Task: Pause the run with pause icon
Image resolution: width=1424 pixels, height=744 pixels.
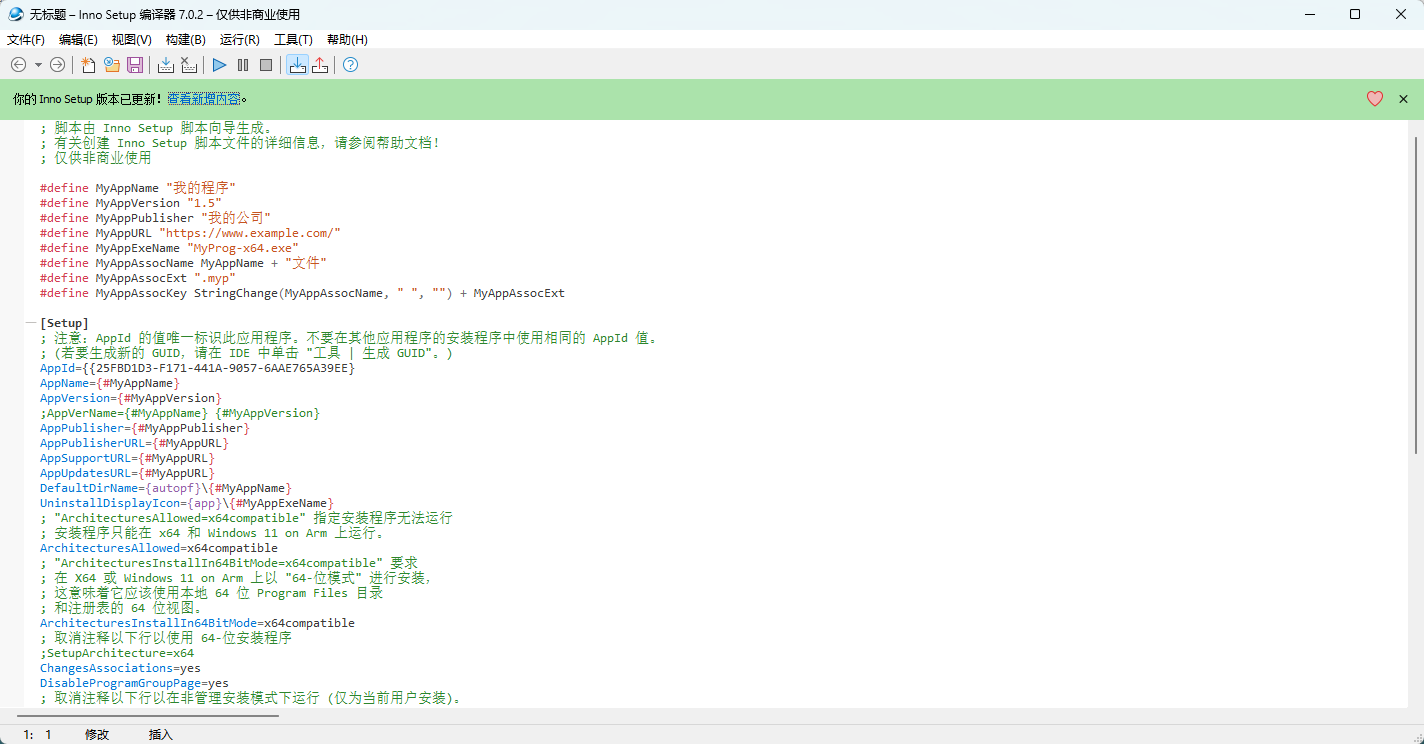Action: [243, 65]
